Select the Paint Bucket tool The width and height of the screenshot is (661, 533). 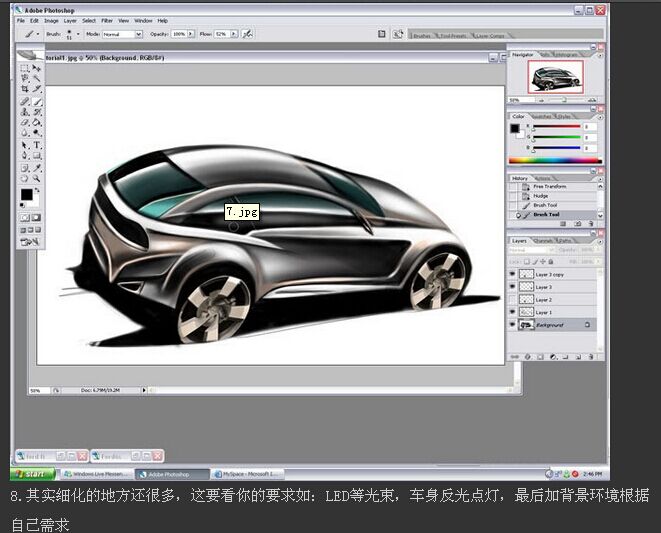[37, 122]
